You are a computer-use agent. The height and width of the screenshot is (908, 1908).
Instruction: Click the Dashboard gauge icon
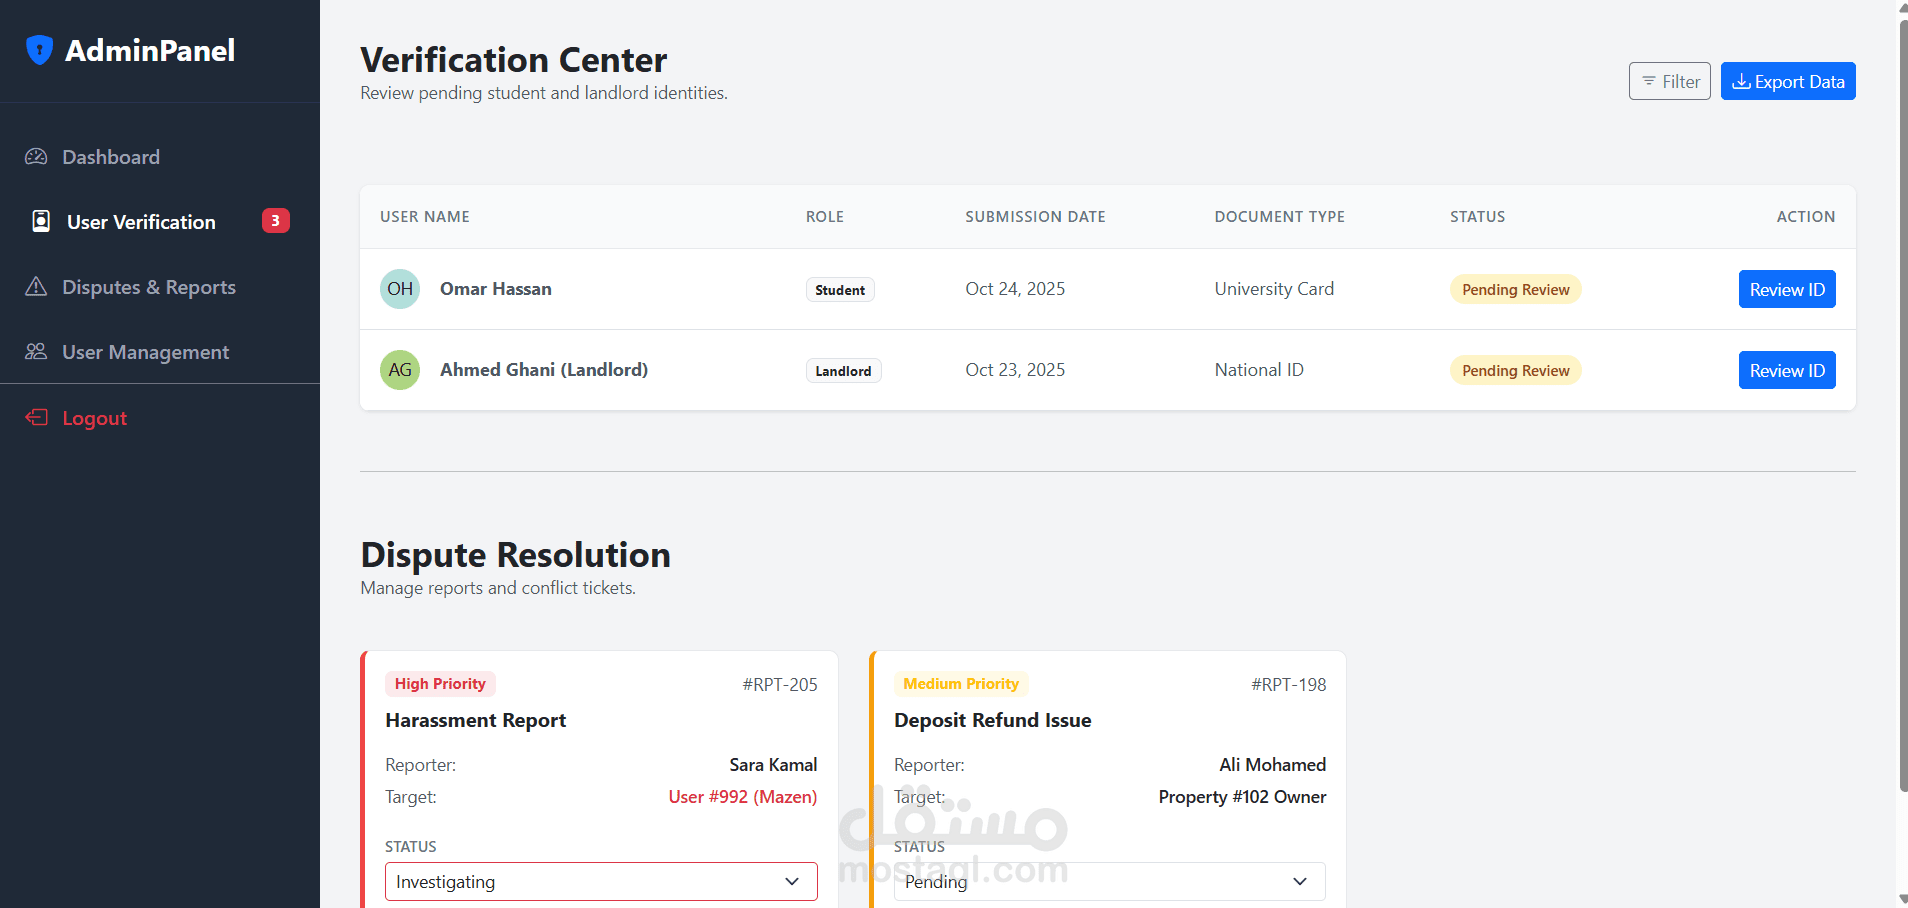click(x=36, y=157)
